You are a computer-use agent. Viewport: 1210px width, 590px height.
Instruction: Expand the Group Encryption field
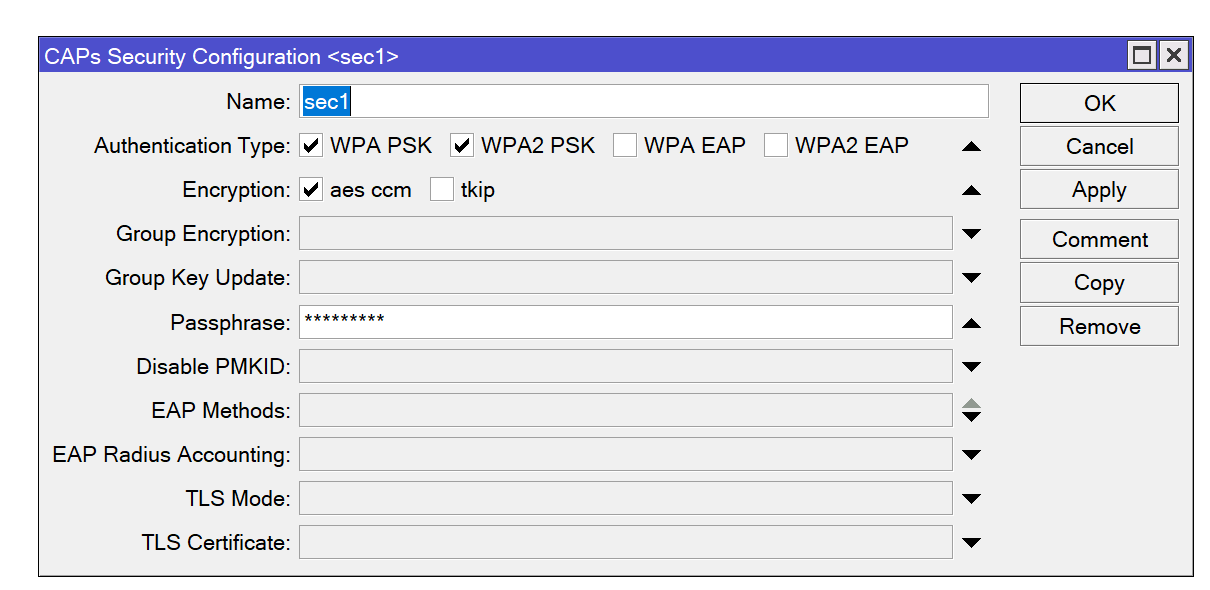point(971,234)
